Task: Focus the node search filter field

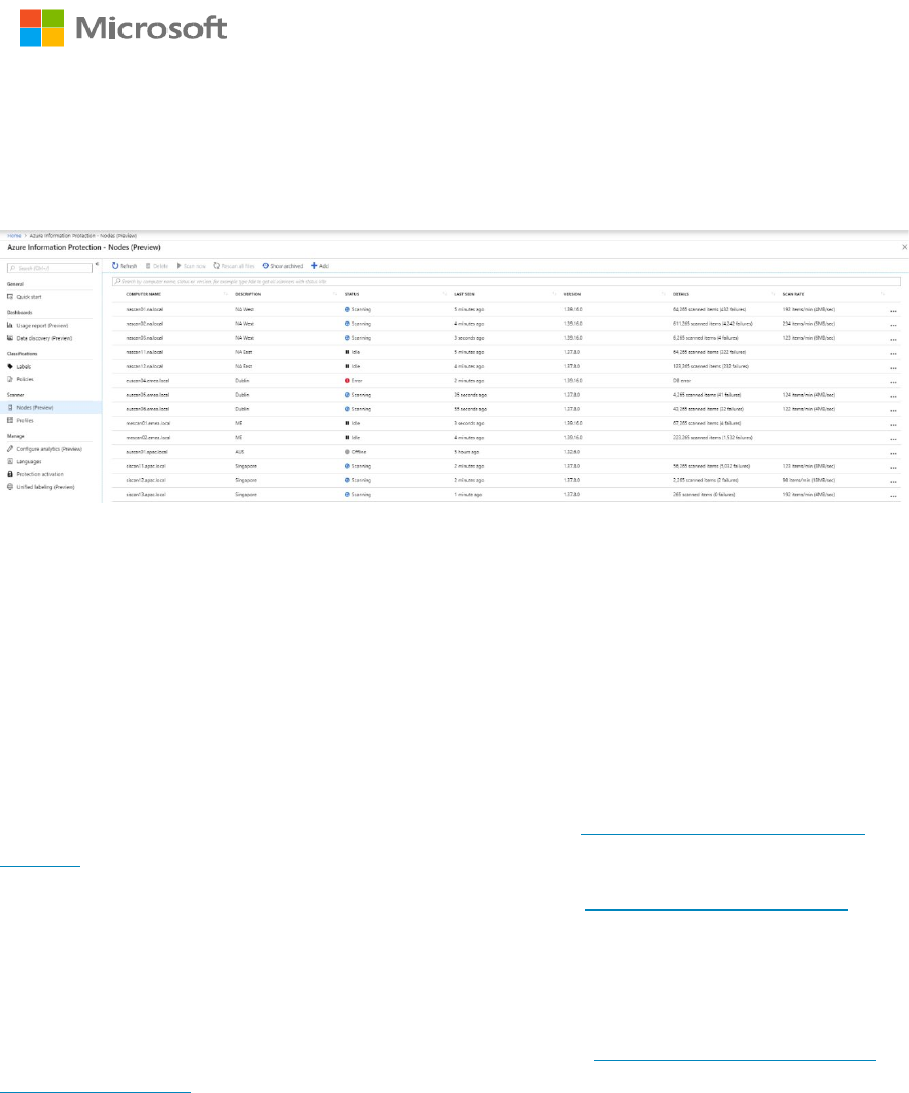Action: click(x=506, y=282)
